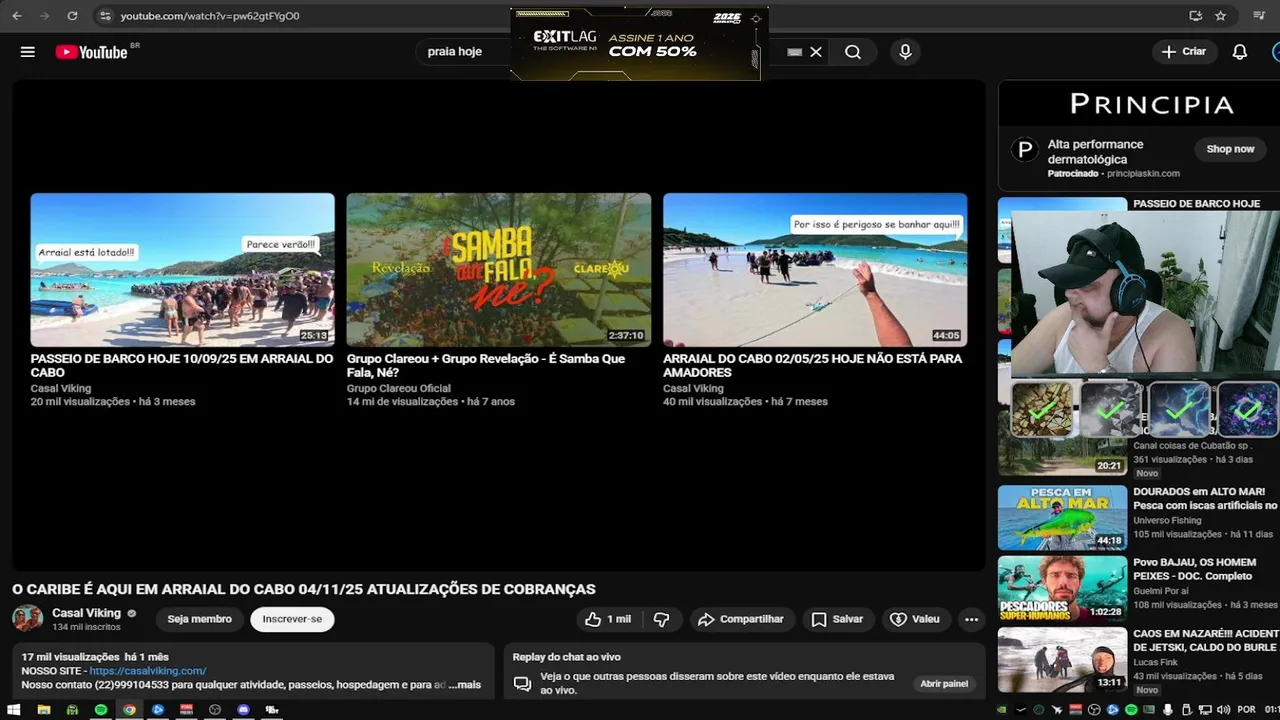Screen dimensions: 1280x720
Task: Go back in Chrome history
Action: 16,16
